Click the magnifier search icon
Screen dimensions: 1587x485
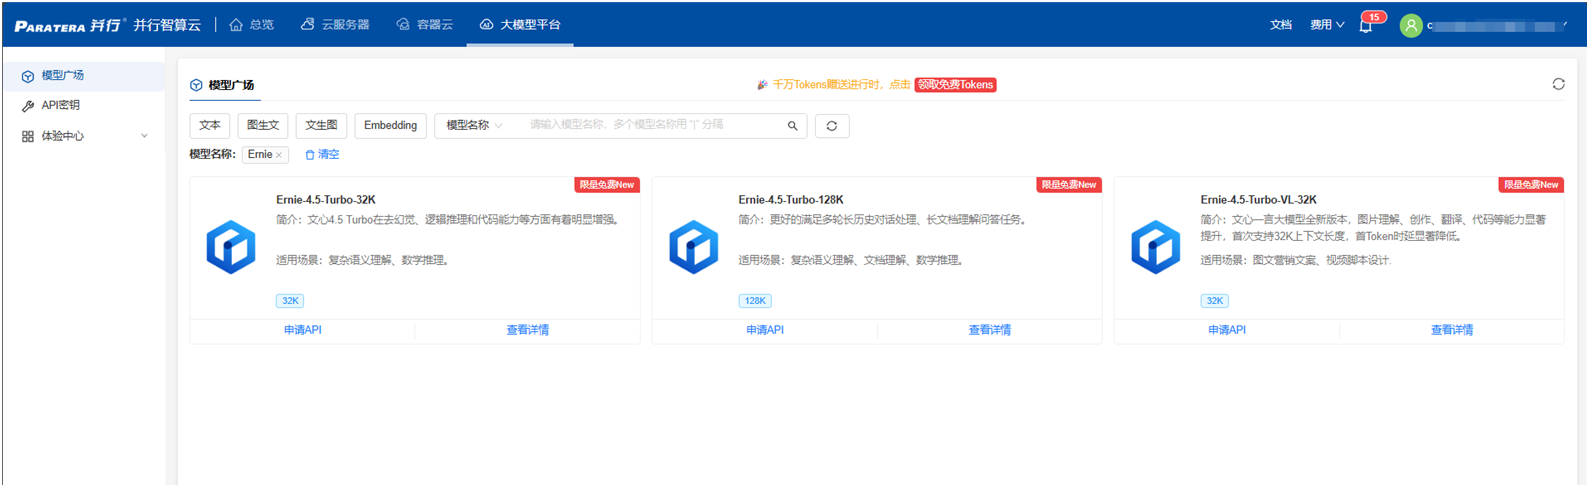click(x=792, y=126)
